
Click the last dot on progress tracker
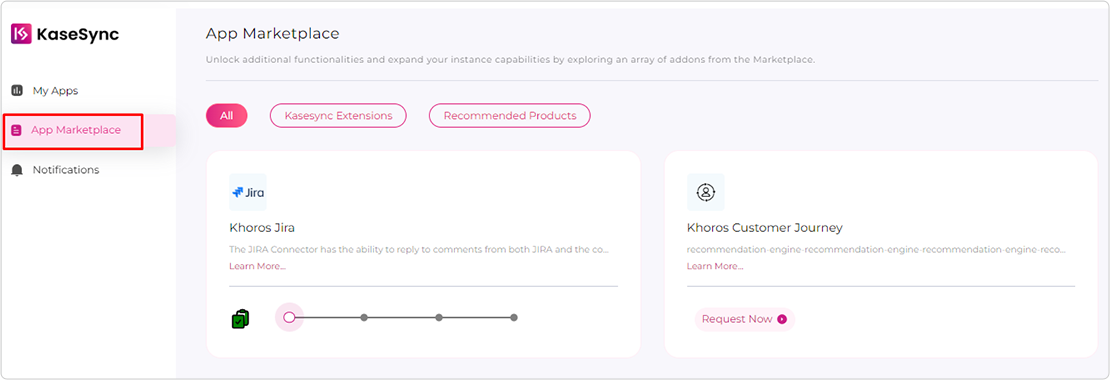514,318
